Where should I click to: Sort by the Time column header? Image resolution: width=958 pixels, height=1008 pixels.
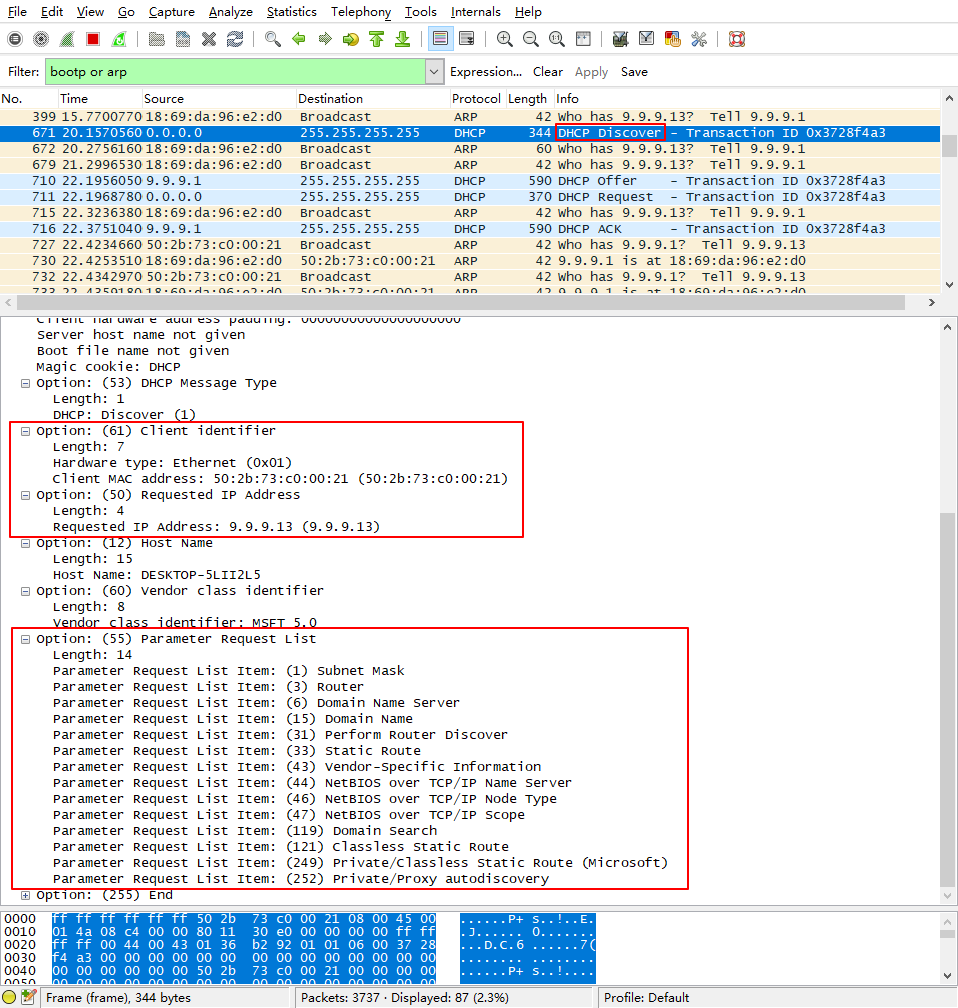tap(100, 99)
